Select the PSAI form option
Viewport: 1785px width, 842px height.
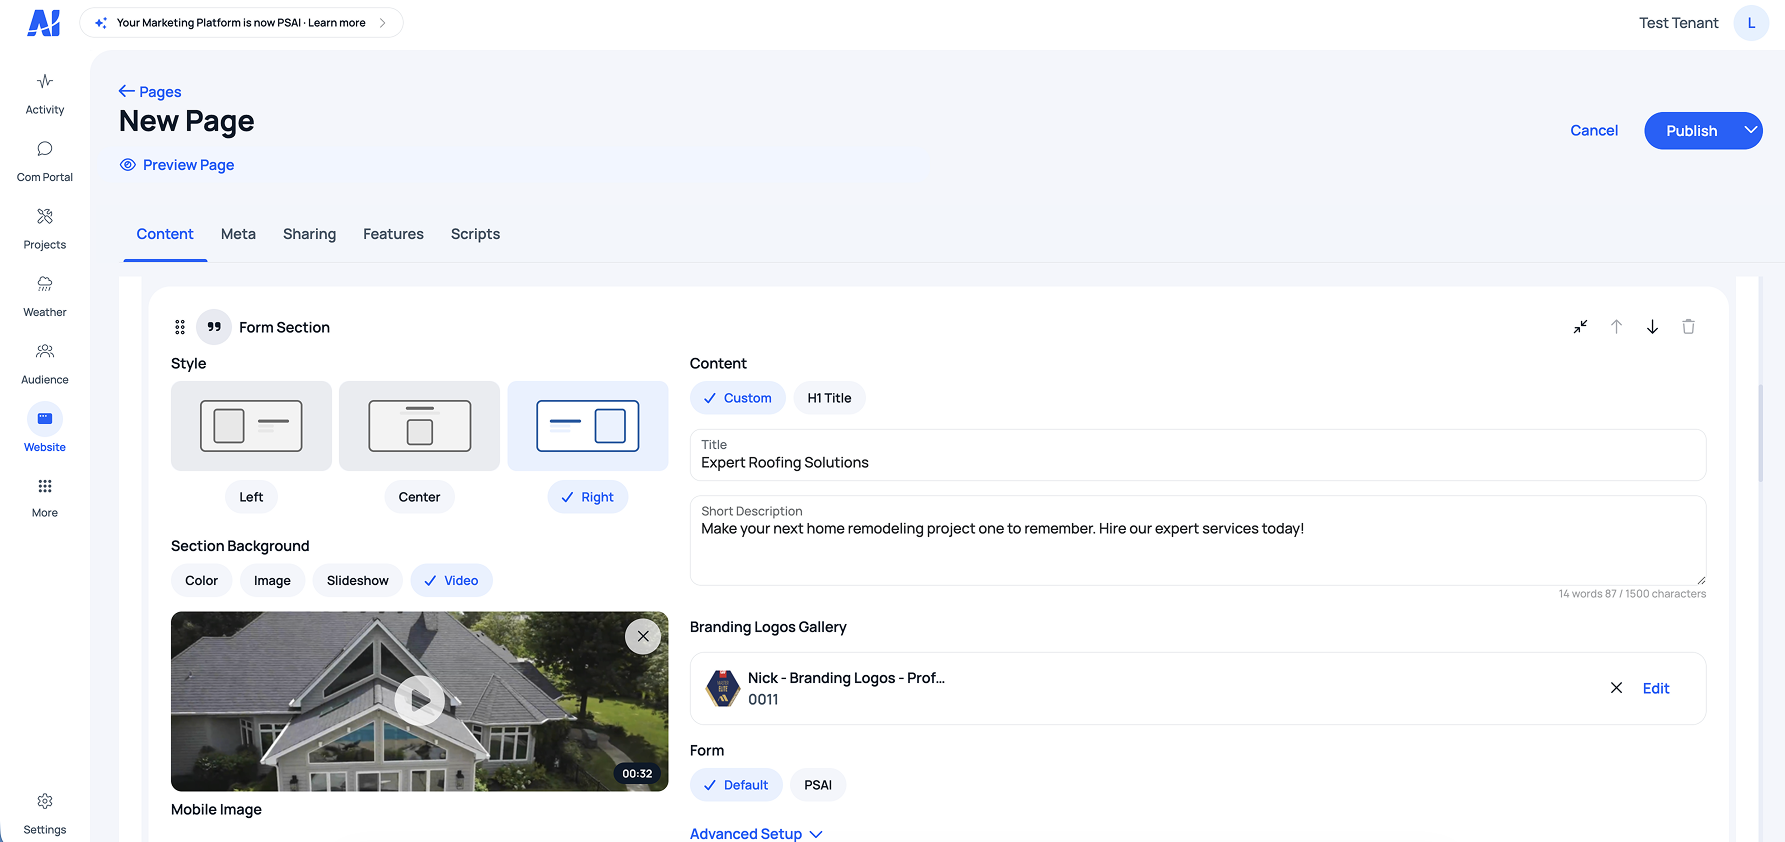(818, 785)
